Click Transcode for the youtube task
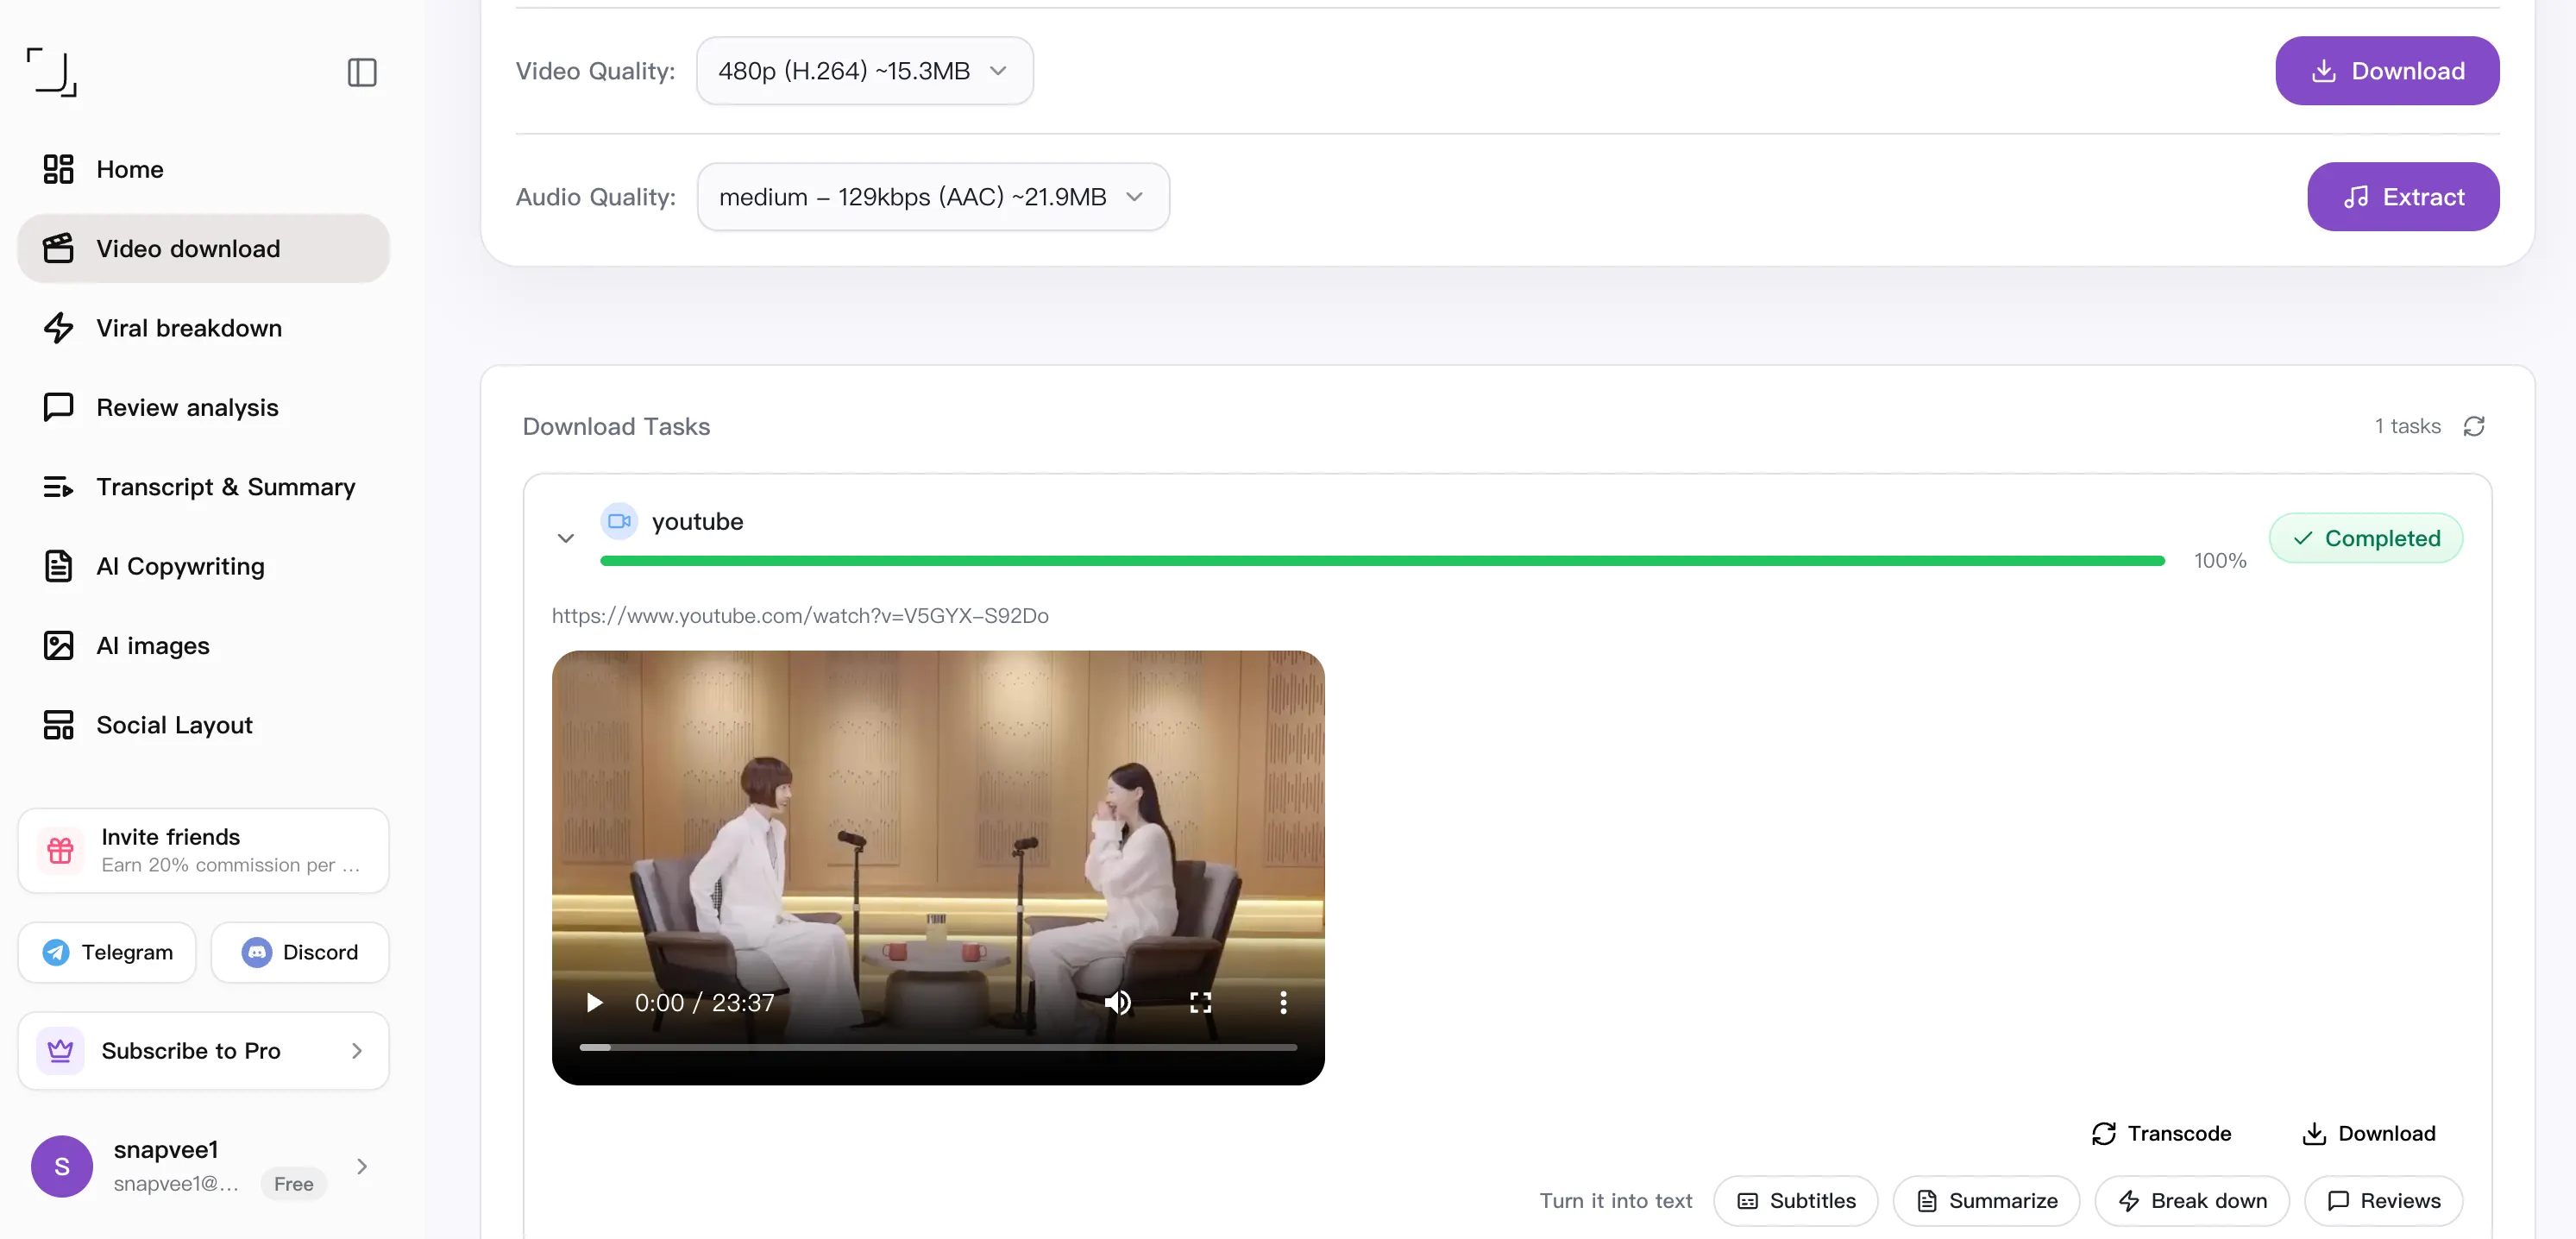The width and height of the screenshot is (2576, 1239). 2161,1133
